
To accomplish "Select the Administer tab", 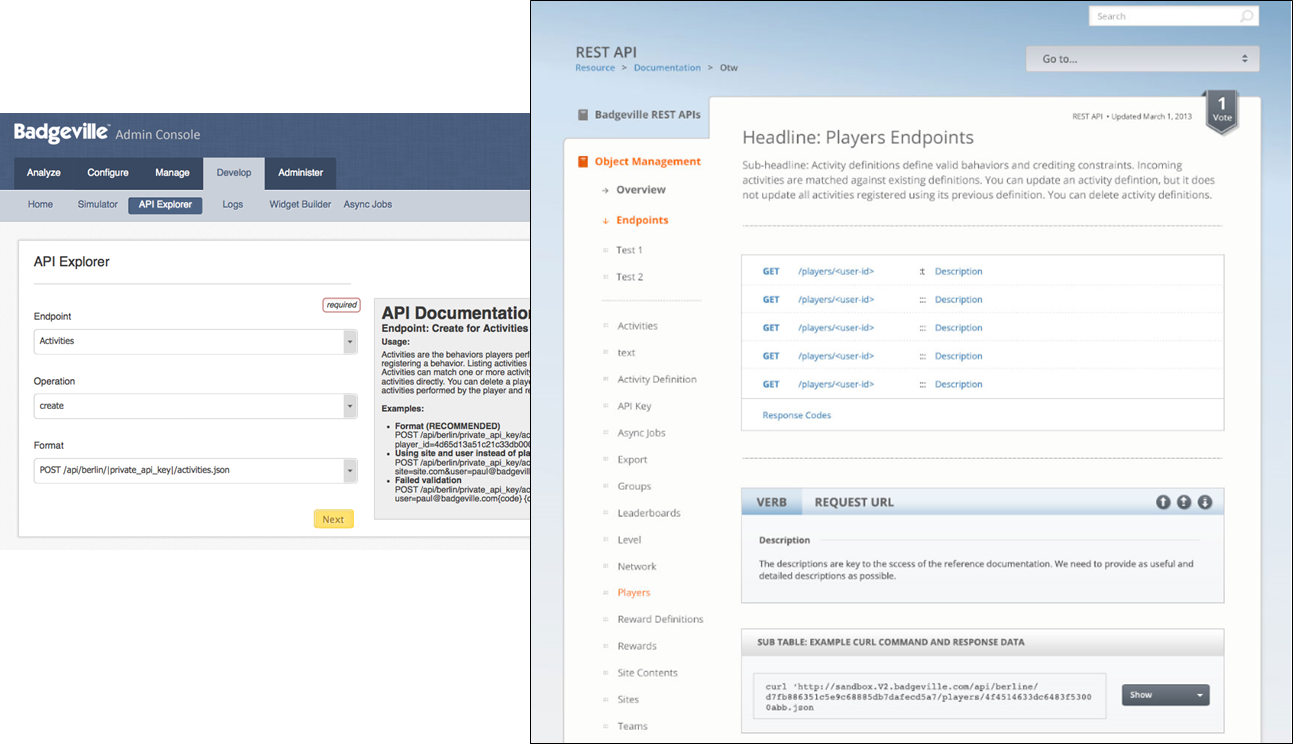I will pos(300,173).
